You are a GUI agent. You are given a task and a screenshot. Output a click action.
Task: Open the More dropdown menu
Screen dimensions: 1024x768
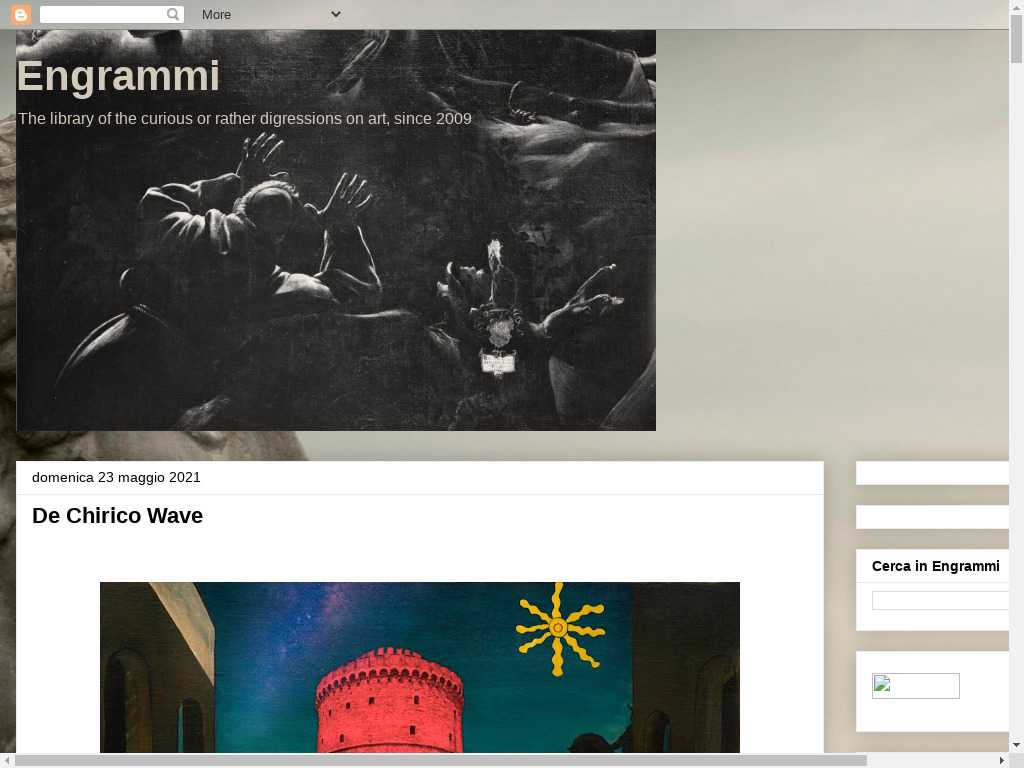click(216, 14)
